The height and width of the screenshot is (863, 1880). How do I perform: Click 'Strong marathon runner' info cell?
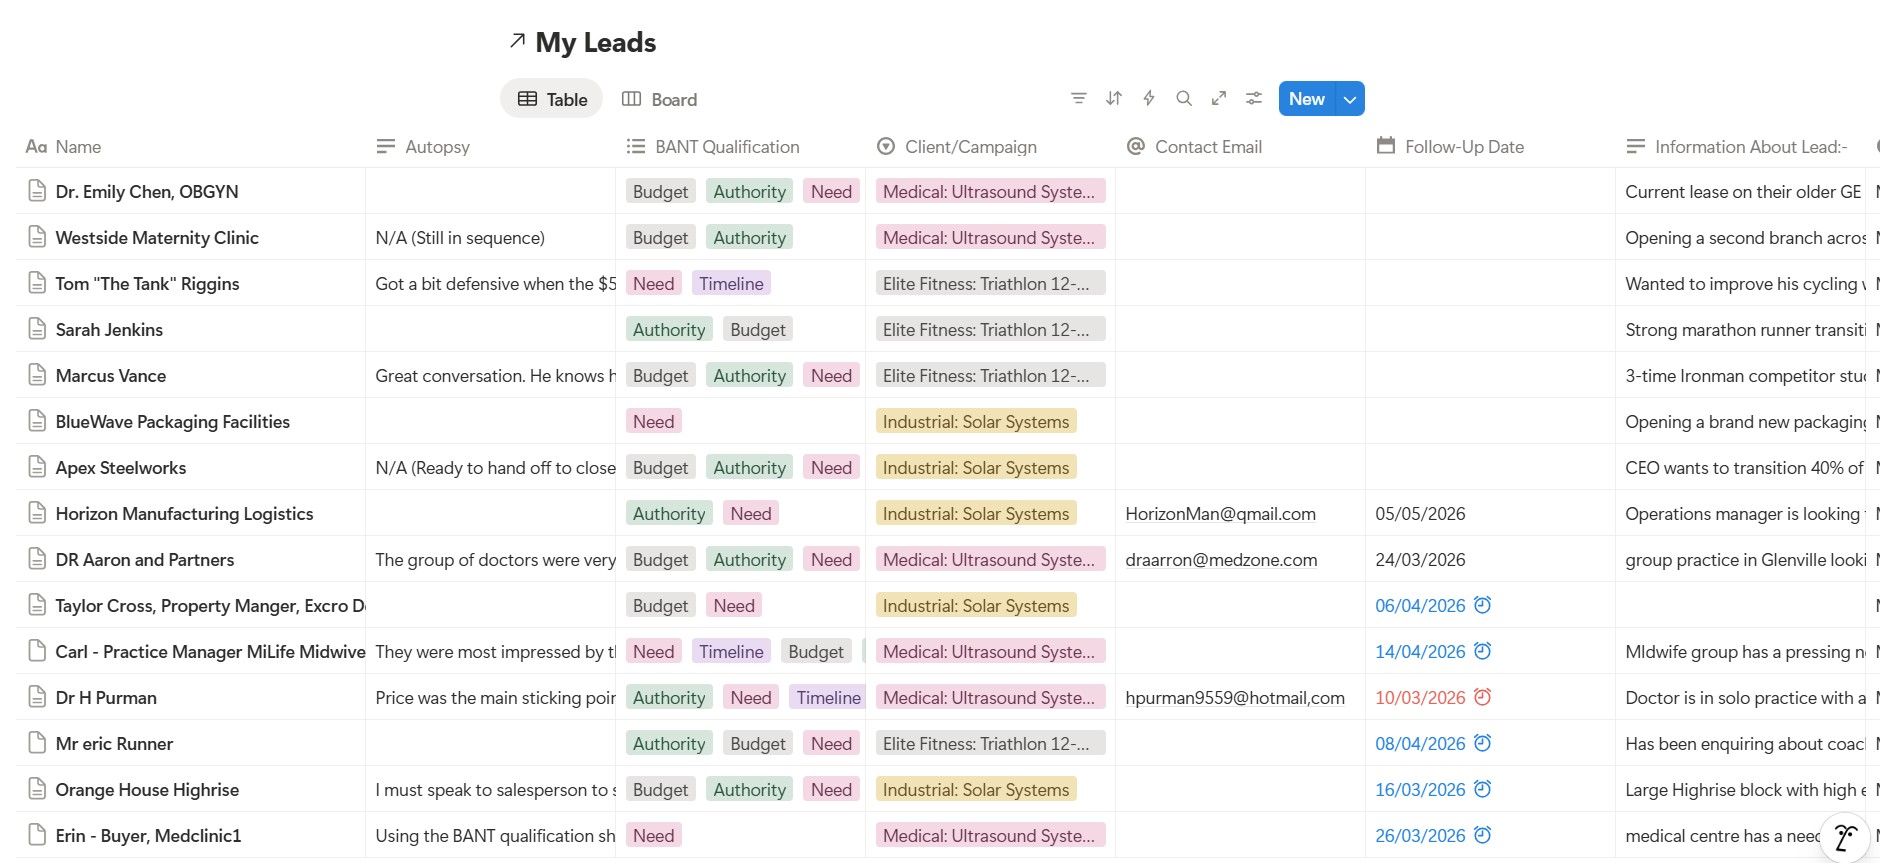point(1741,329)
